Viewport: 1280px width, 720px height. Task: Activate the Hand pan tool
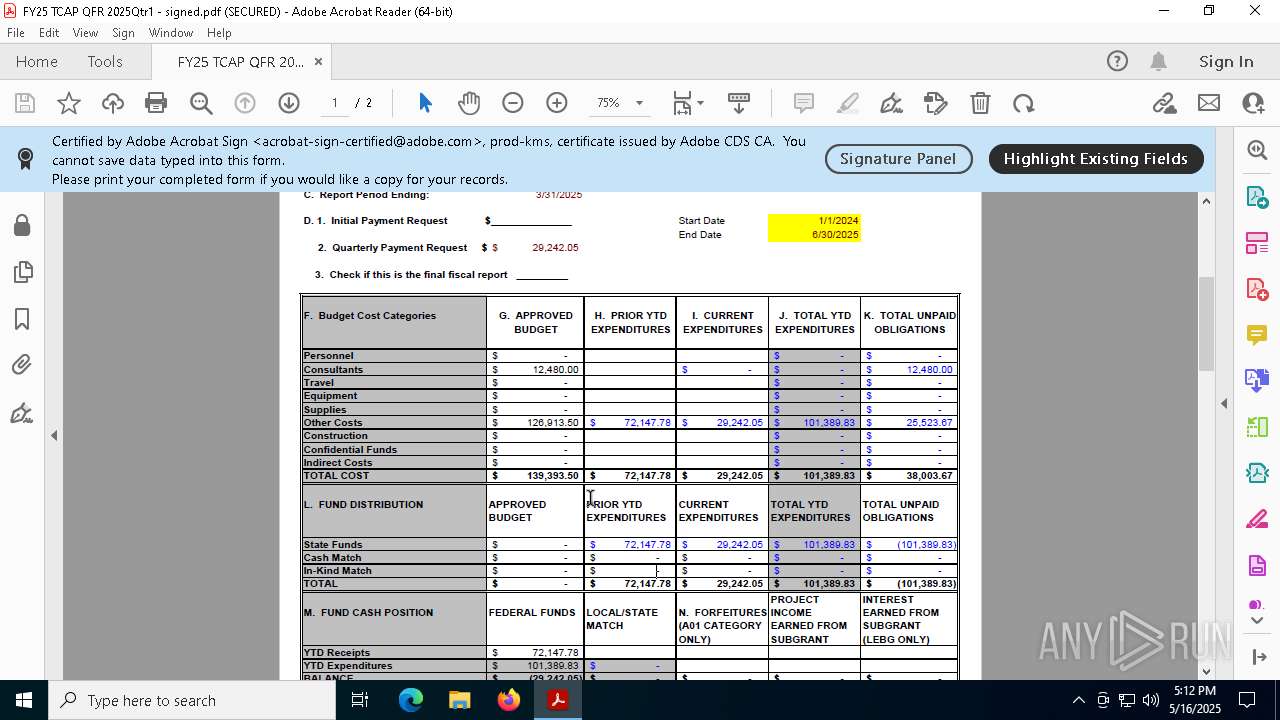coord(469,103)
